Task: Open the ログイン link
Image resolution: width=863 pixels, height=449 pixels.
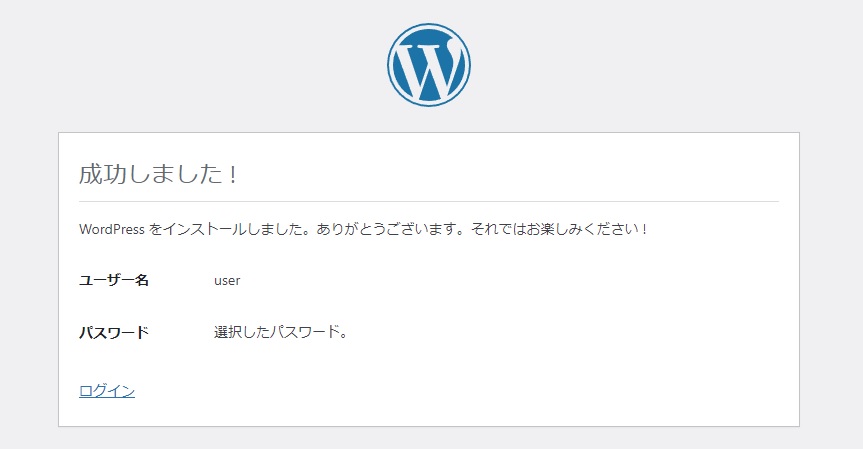Action: (x=106, y=391)
